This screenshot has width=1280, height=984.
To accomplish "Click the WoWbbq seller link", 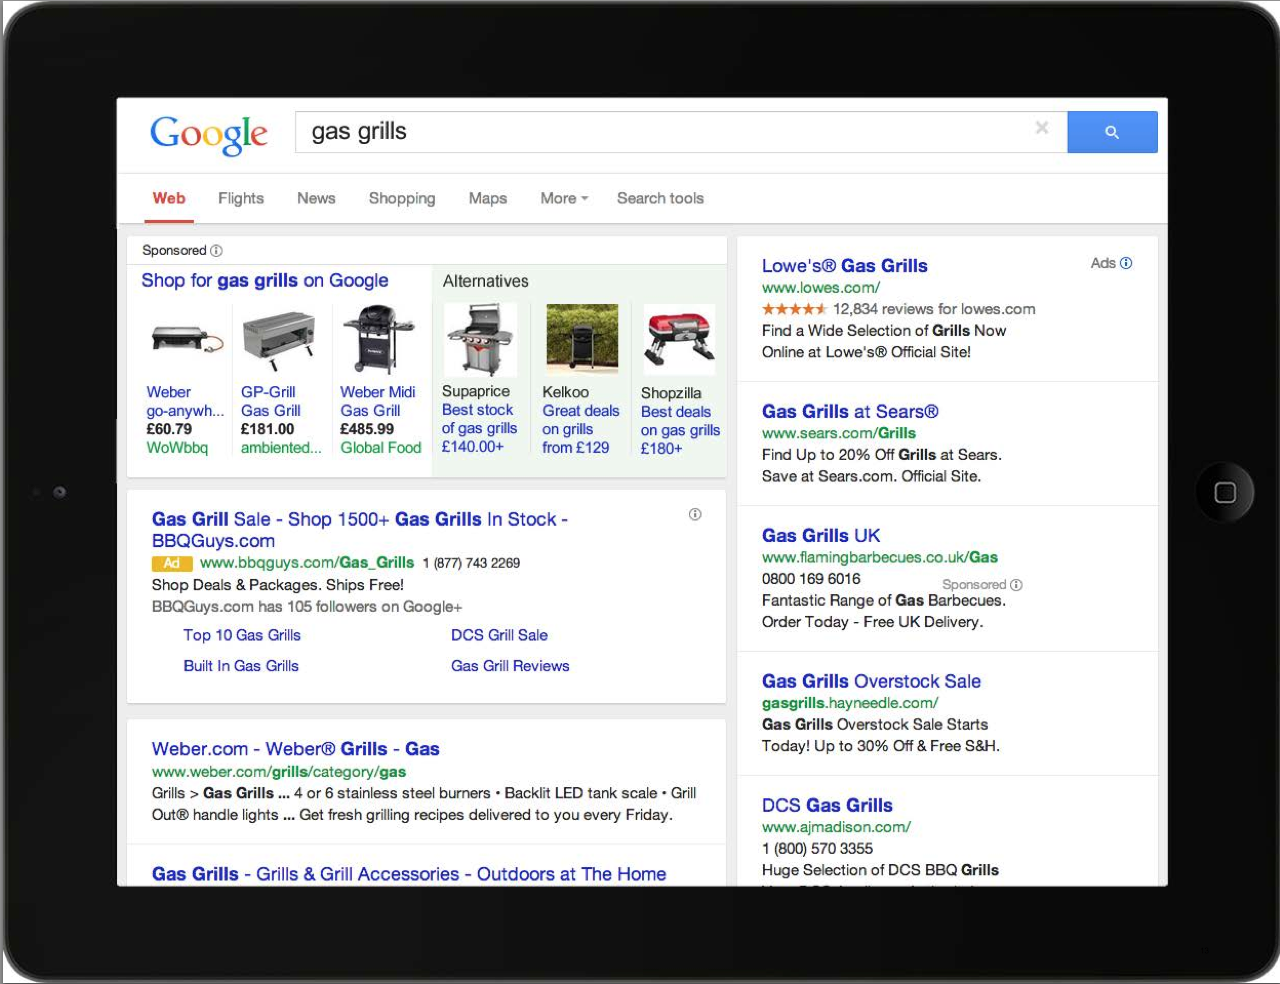I will click(x=177, y=448).
